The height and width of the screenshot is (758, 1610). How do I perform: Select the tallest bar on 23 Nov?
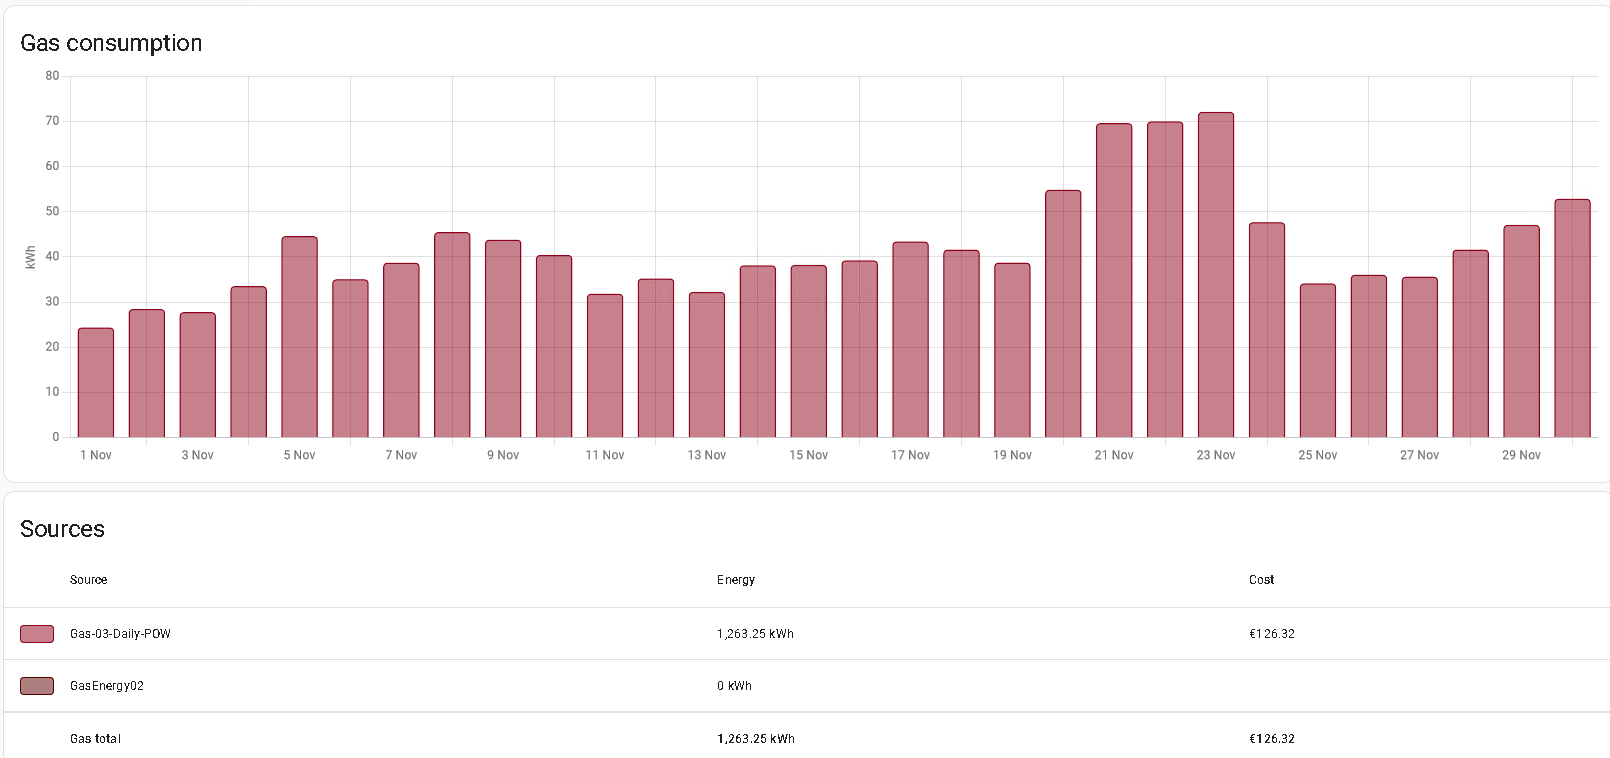(x=1215, y=275)
